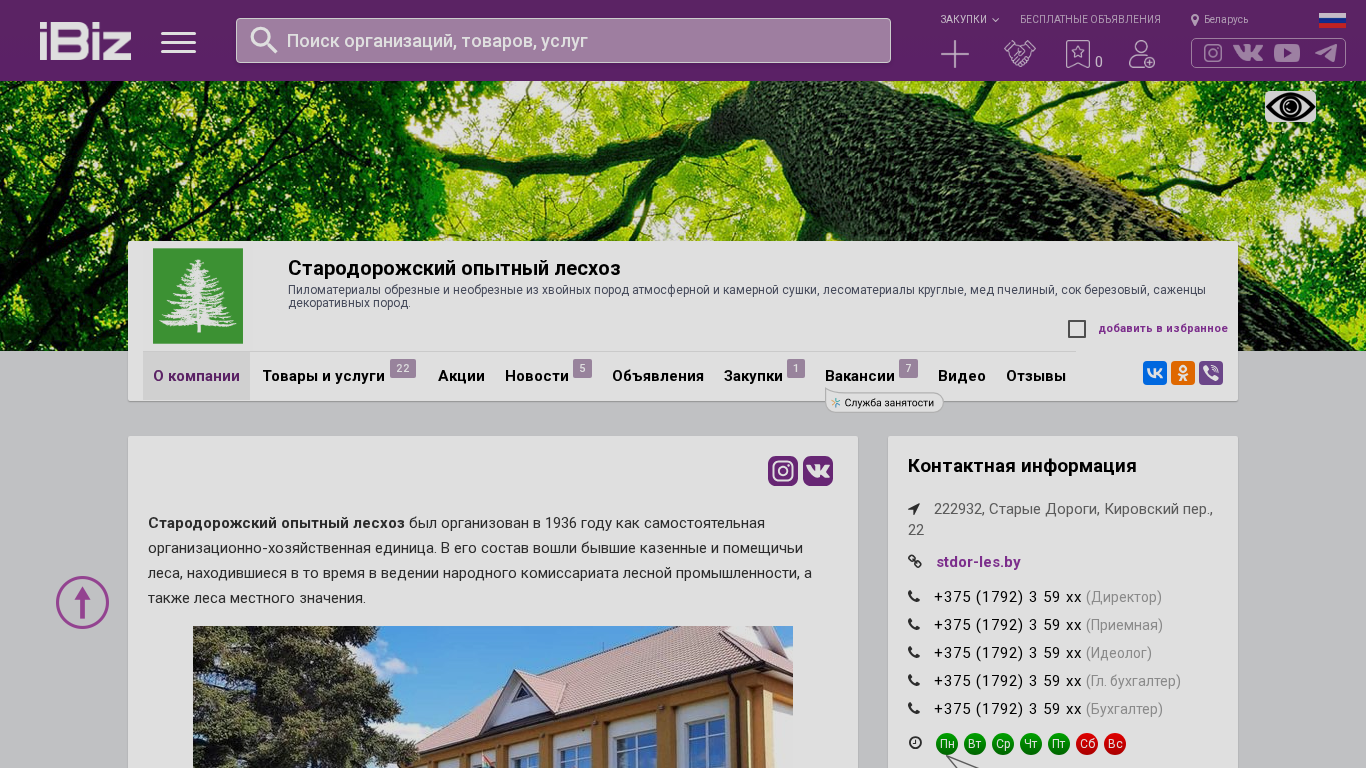Open iBiz Instagram in header
Screen dimensions: 1366x768
[1213, 53]
